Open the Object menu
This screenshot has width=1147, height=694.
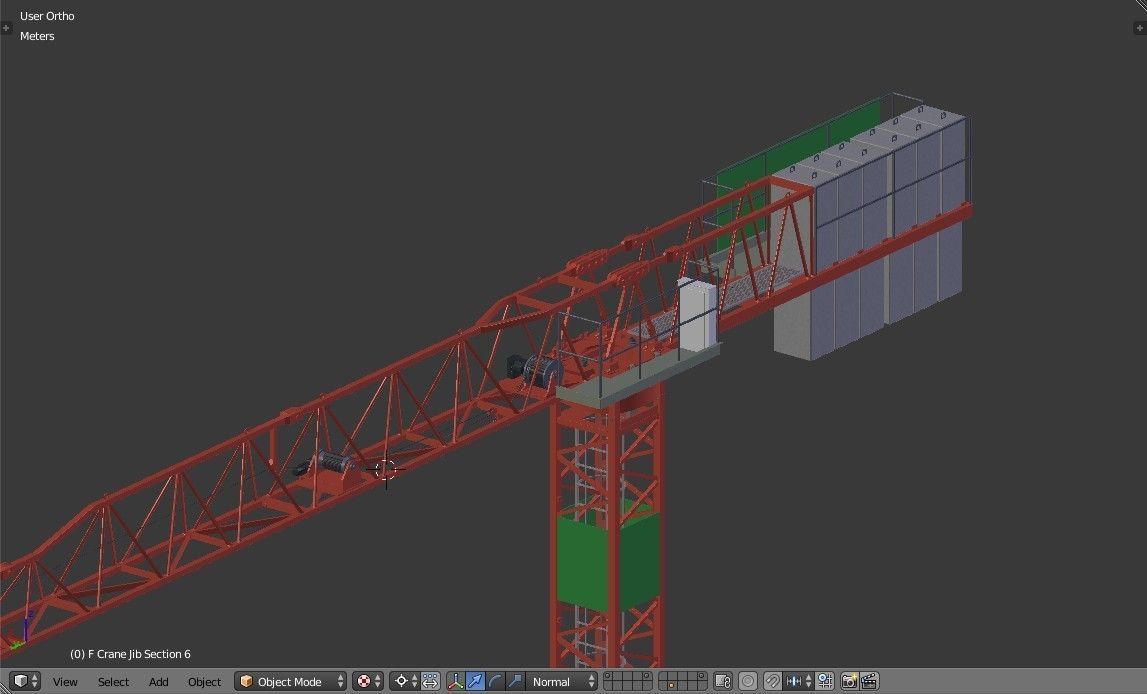204,681
